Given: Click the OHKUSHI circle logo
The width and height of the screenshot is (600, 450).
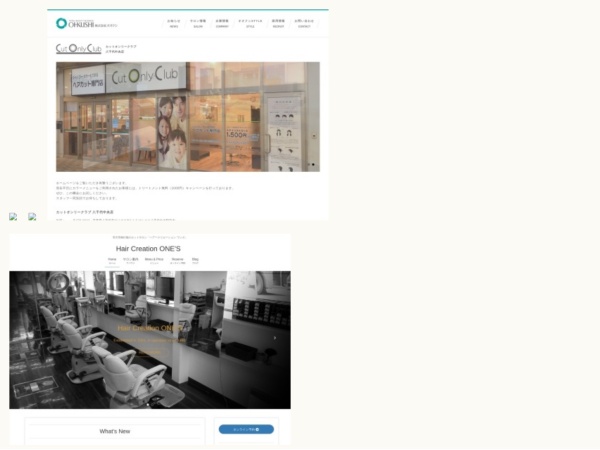Looking at the screenshot, I should (x=61, y=23).
